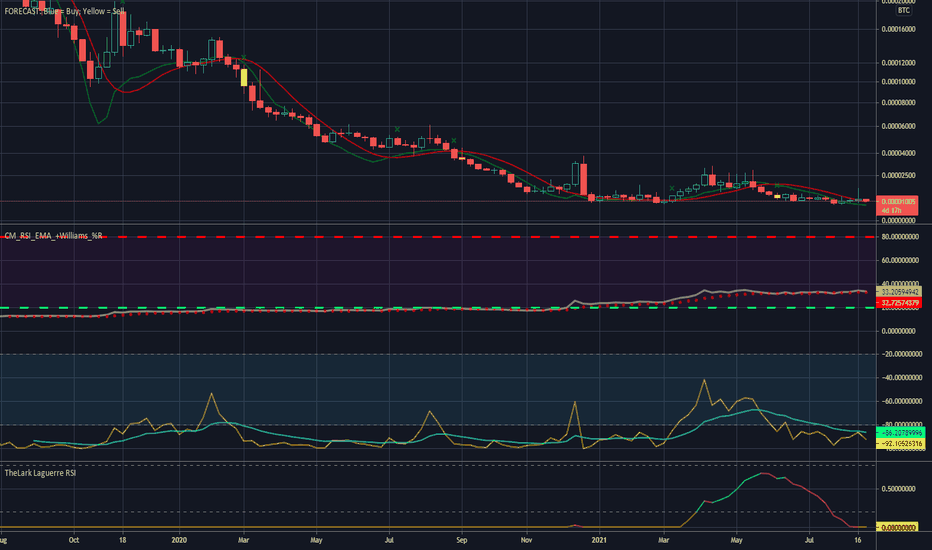Click the 60.00000000 RSI scale label

coord(898,260)
